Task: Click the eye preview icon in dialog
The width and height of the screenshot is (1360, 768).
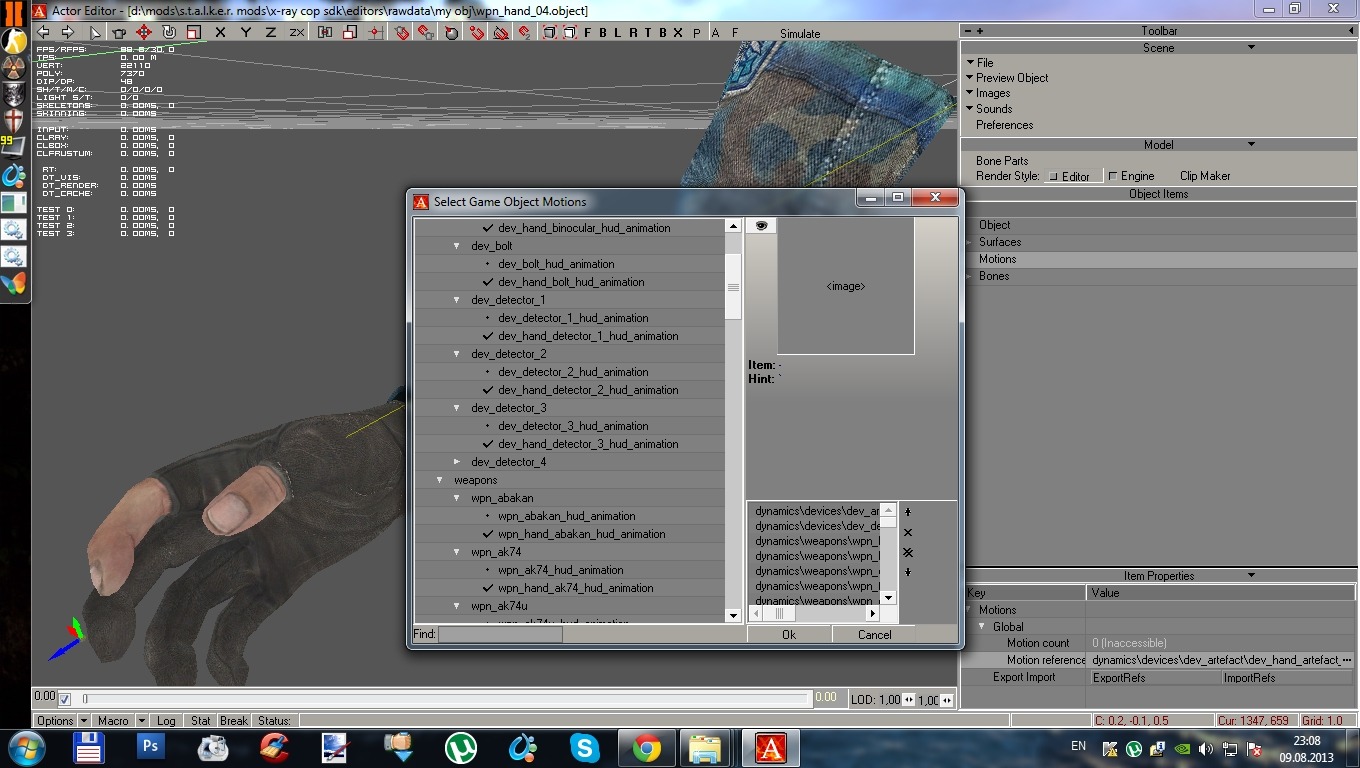Action: pyautogui.click(x=761, y=226)
